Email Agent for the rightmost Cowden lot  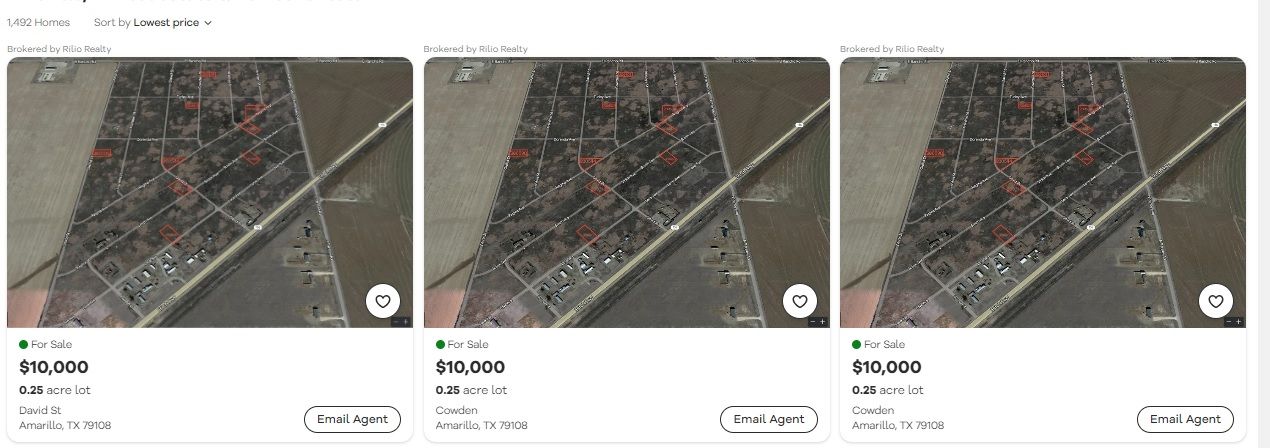pos(1185,419)
